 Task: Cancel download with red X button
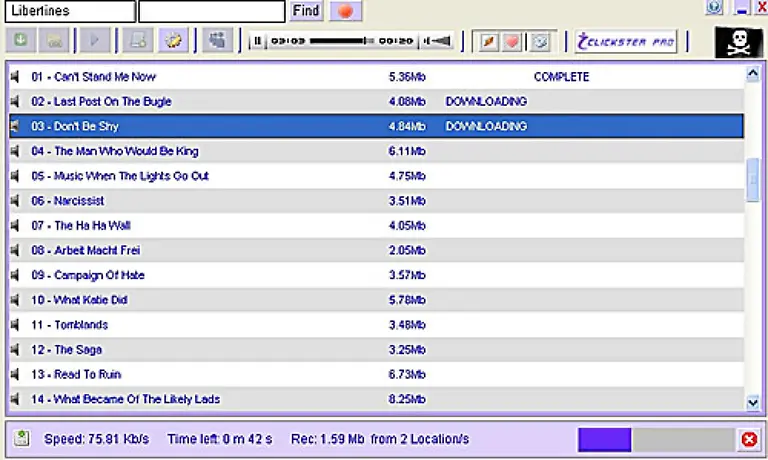(749, 439)
